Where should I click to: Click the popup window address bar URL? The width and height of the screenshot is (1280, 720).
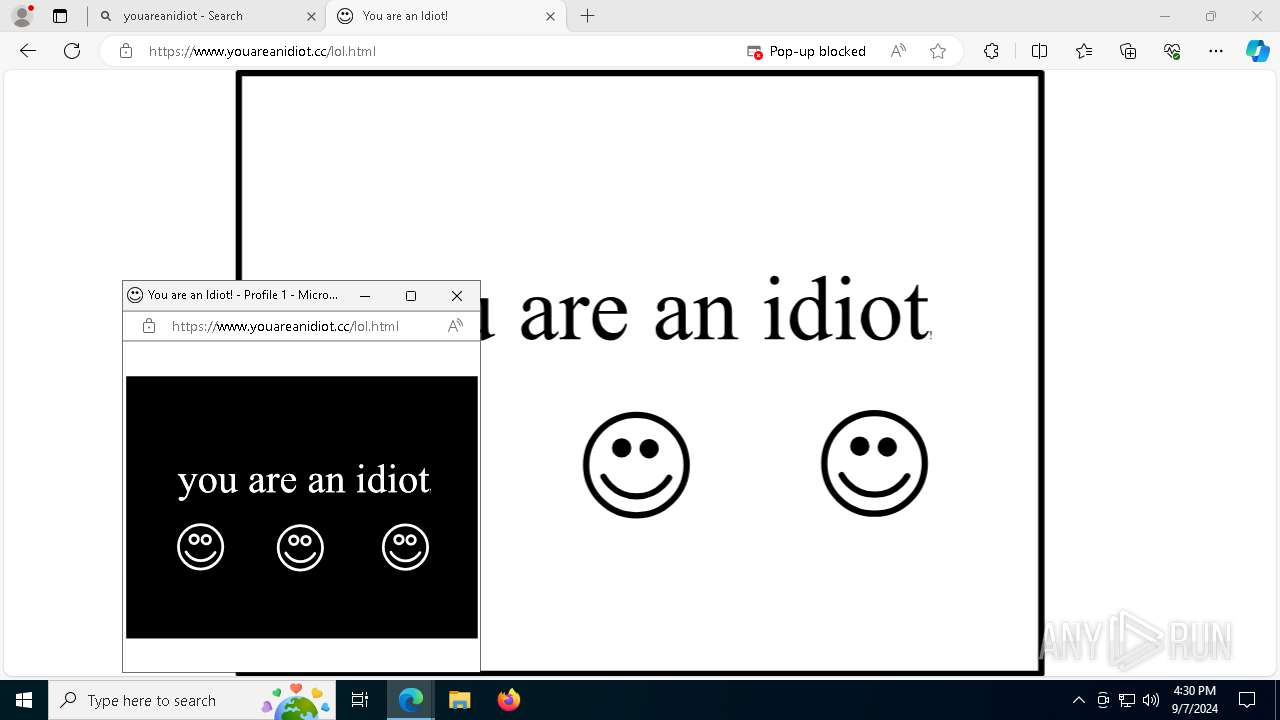(285, 326)
